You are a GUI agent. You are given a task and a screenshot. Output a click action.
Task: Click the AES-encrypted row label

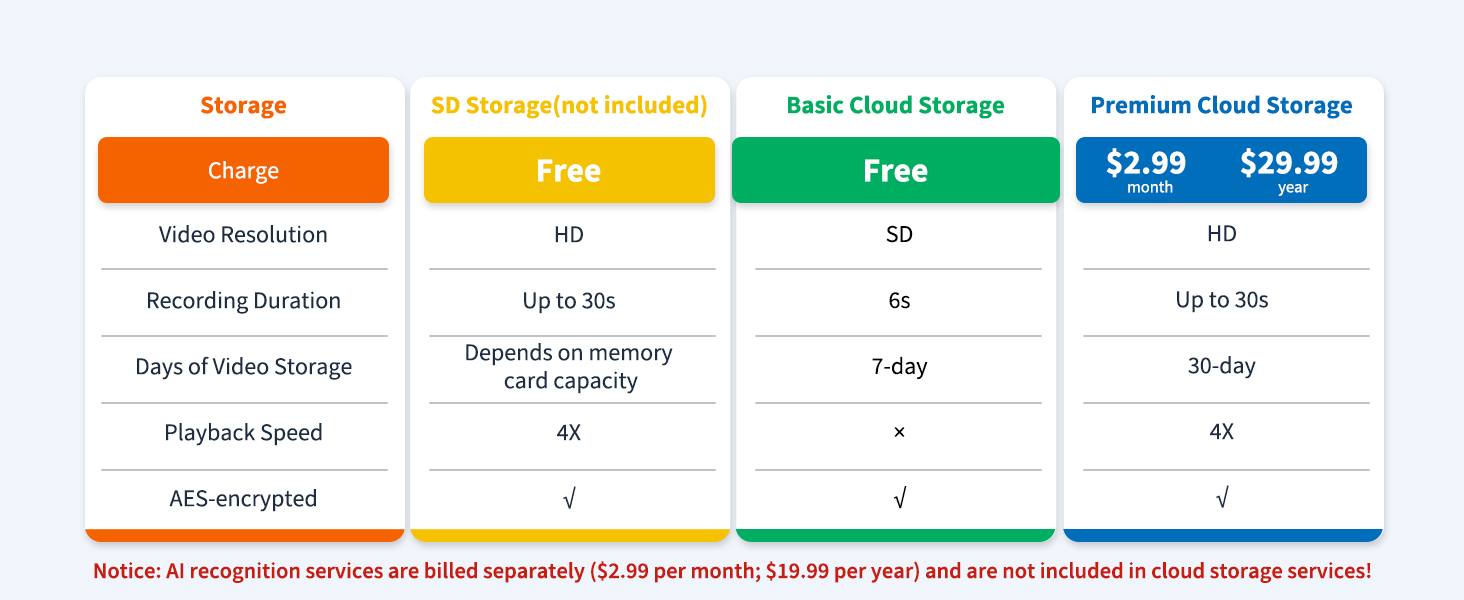[243, 498]
